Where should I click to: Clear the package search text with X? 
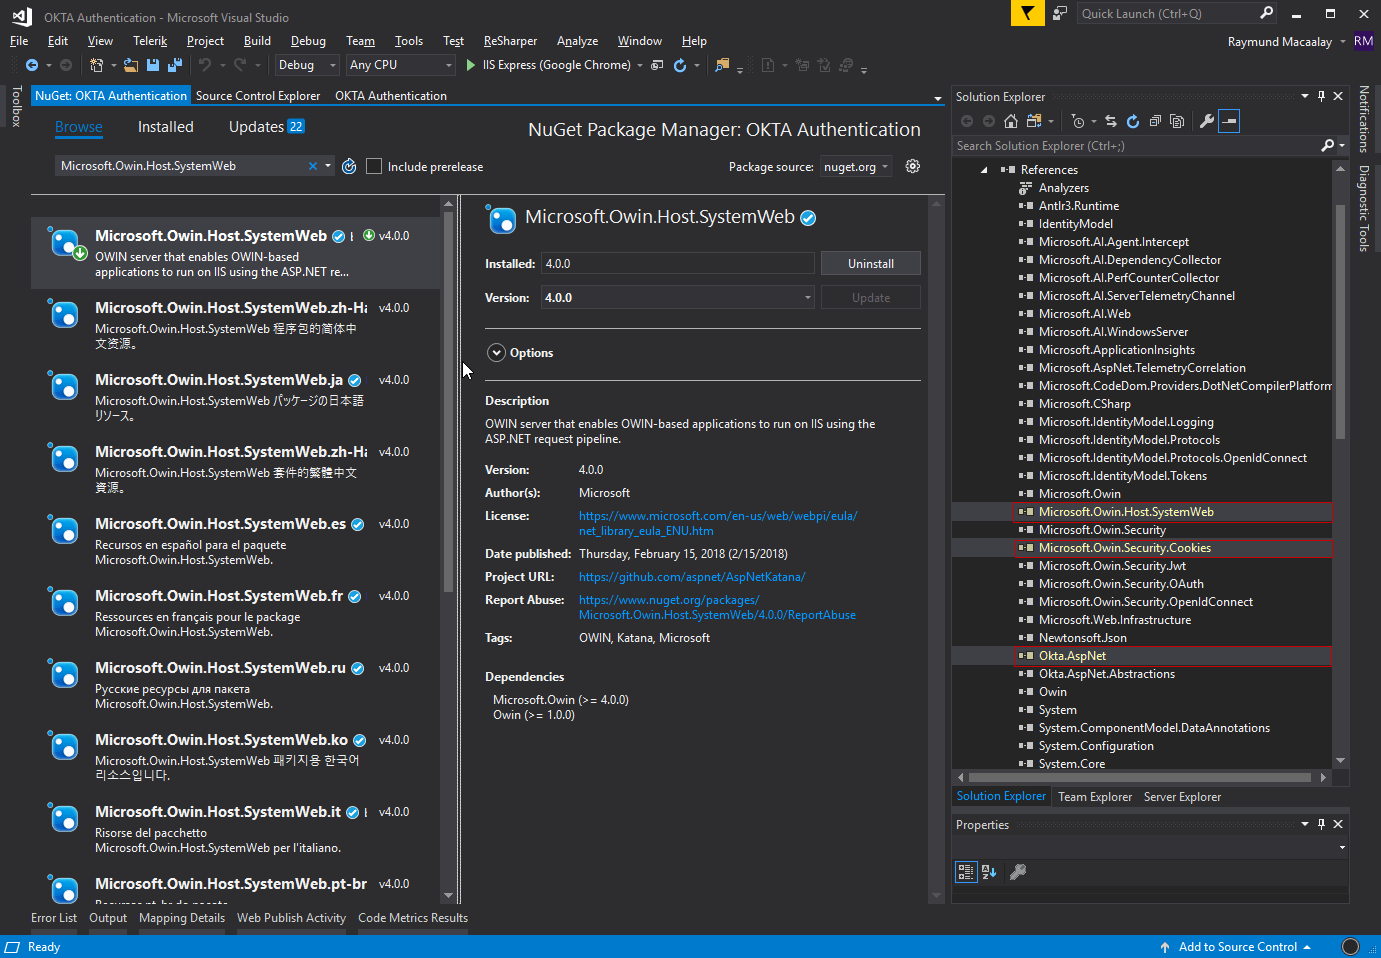313,167
